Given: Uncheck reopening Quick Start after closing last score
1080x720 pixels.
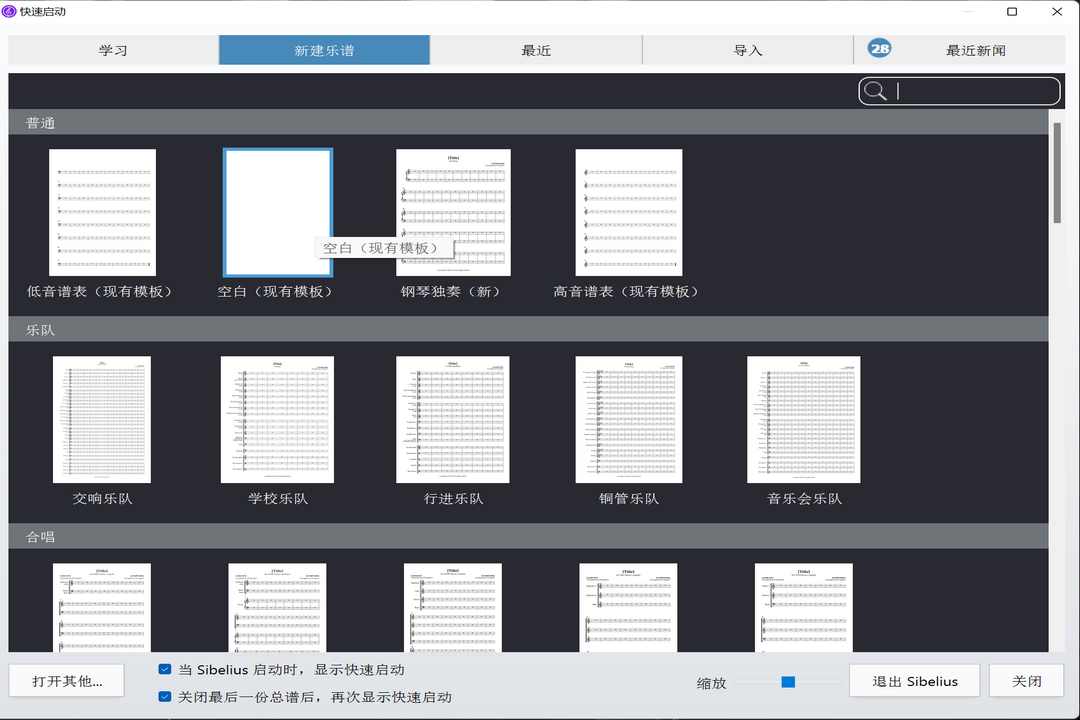Looking at the screenshot, I should coord(165,697).
